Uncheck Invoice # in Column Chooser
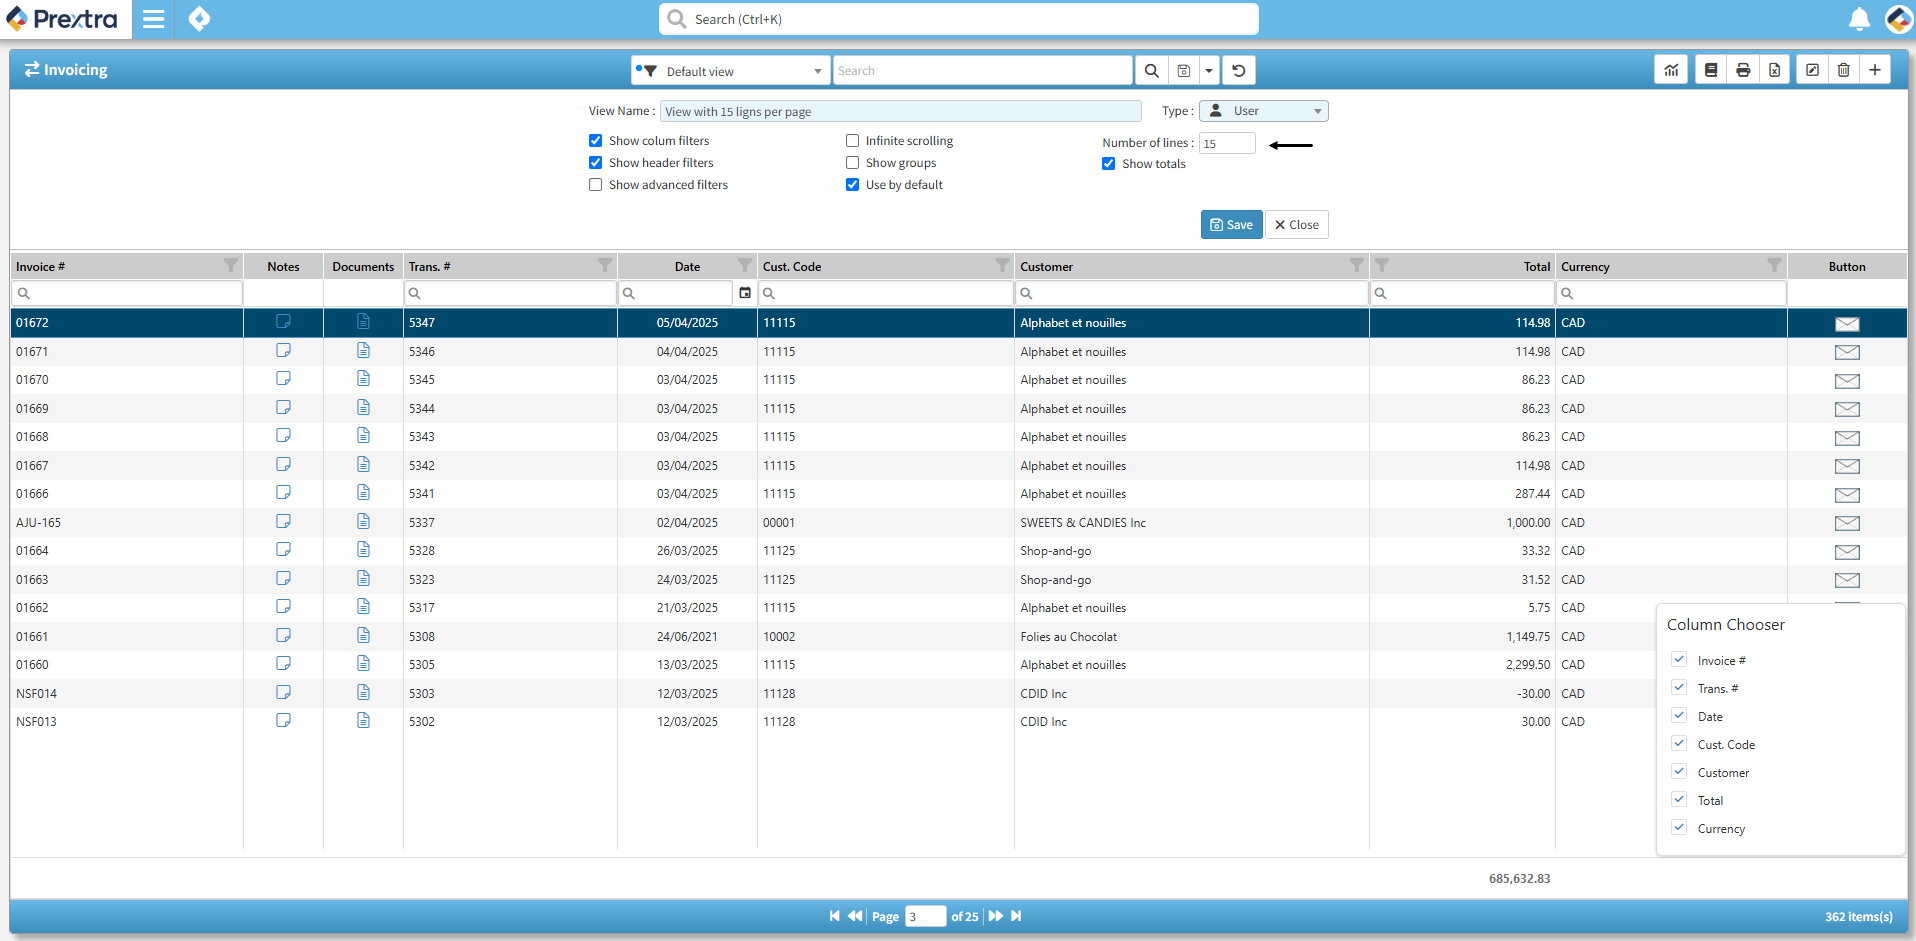 (1679, 660)
